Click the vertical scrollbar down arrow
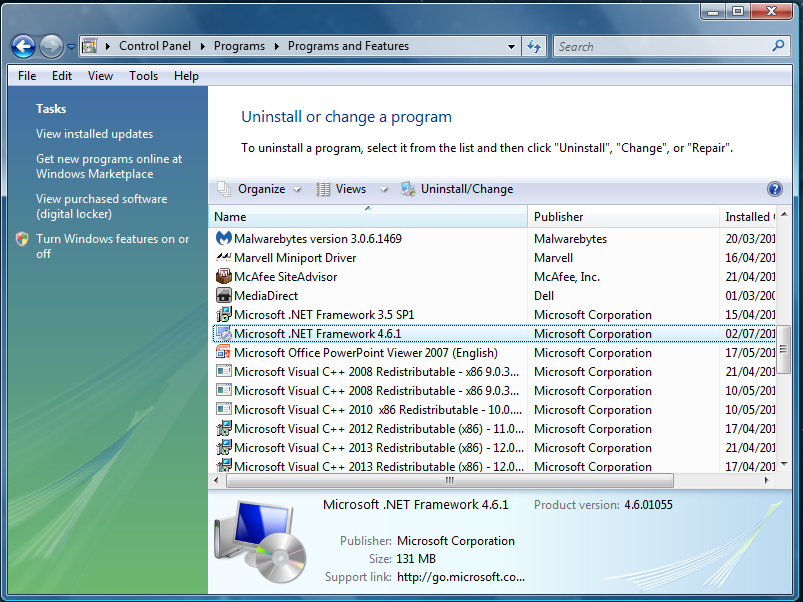The image size is (803, 602). [x=784, y=465]
